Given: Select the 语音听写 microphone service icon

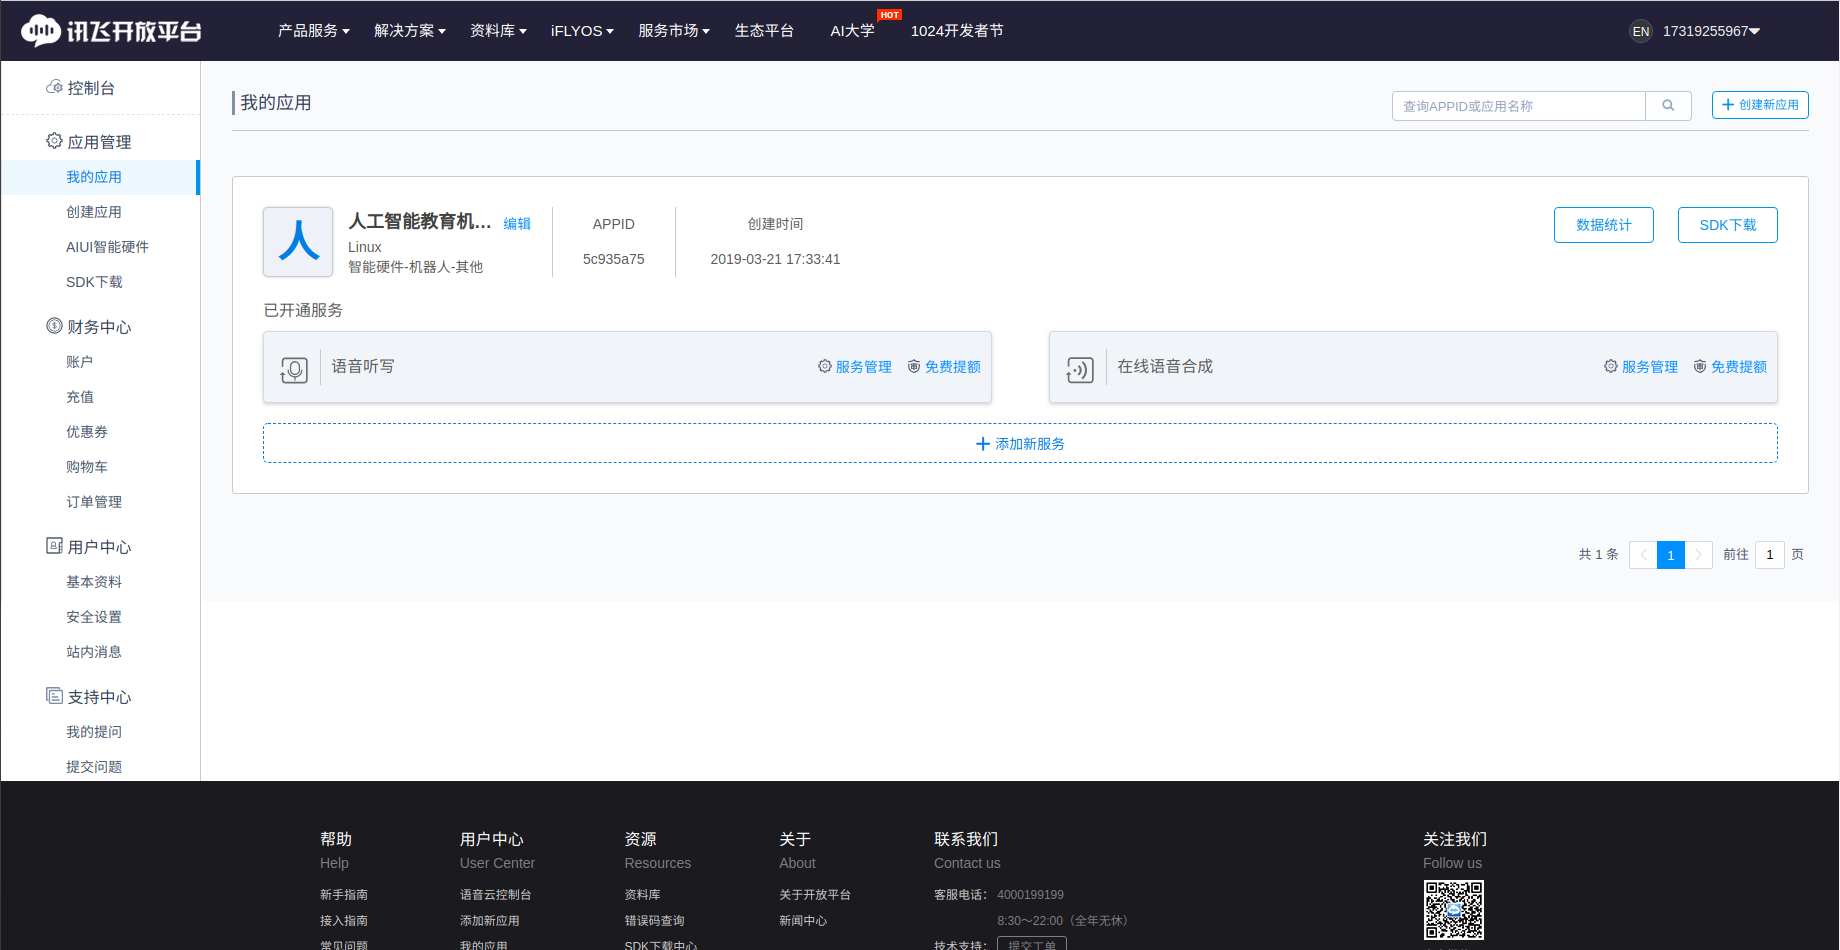Looking at the screenshot, I should (x=293, y=368).
